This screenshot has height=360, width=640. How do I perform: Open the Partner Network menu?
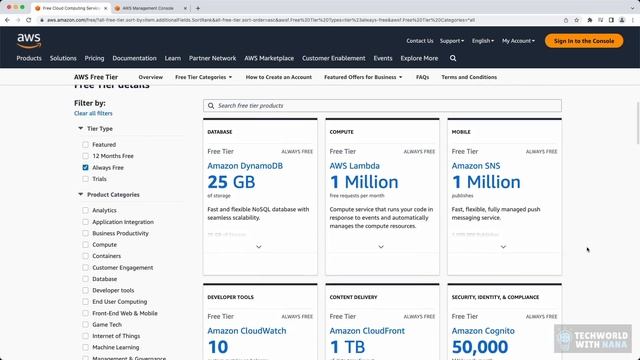[x=212, y=58]
